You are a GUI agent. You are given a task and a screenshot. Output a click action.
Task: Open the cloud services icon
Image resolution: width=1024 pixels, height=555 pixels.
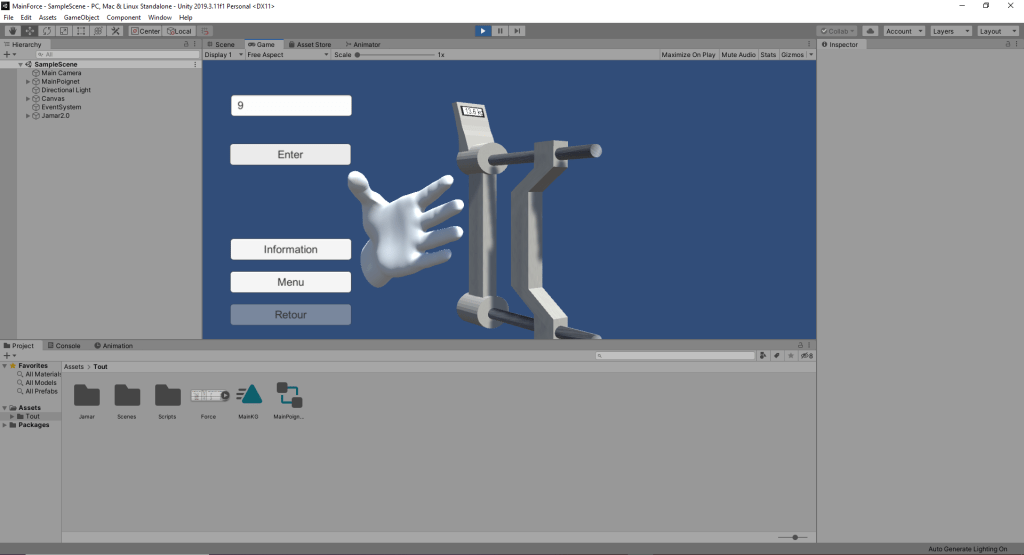(870, 31)
